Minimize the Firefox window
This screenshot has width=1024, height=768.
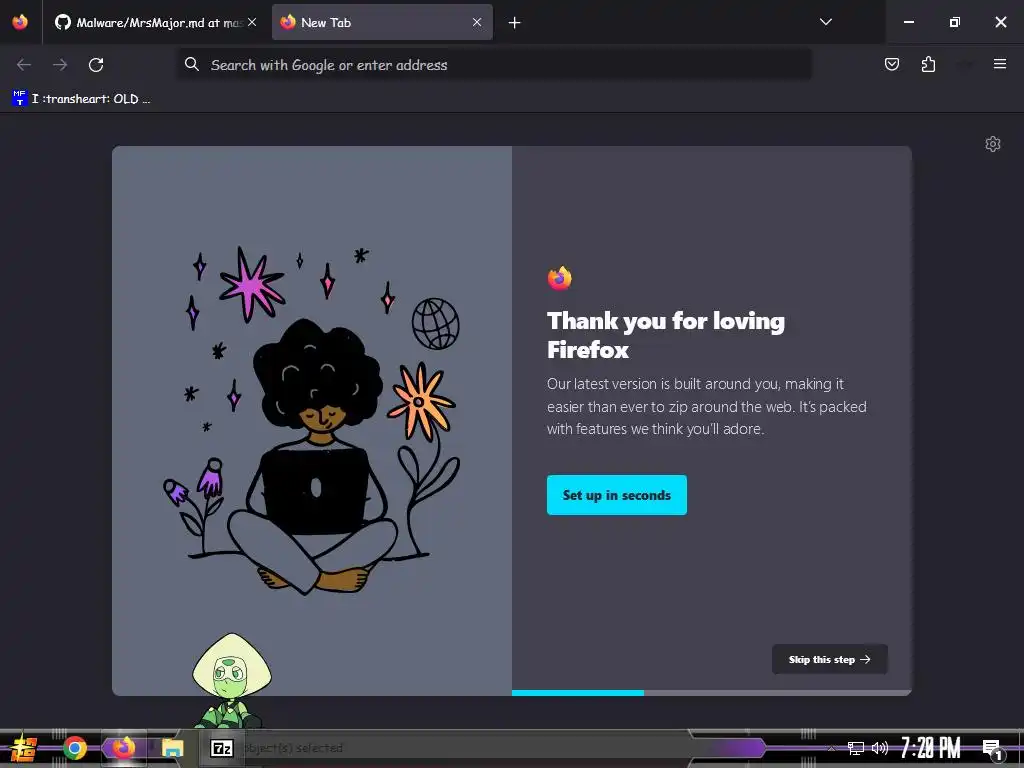pyautogui.click(x=908, y=22)
